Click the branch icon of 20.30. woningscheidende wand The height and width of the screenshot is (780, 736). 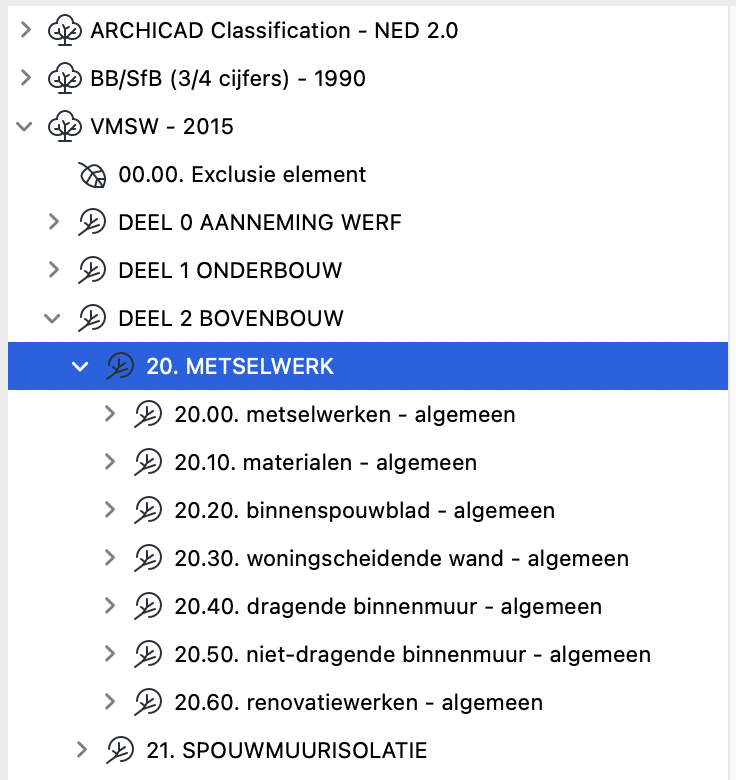coord(148,559)
